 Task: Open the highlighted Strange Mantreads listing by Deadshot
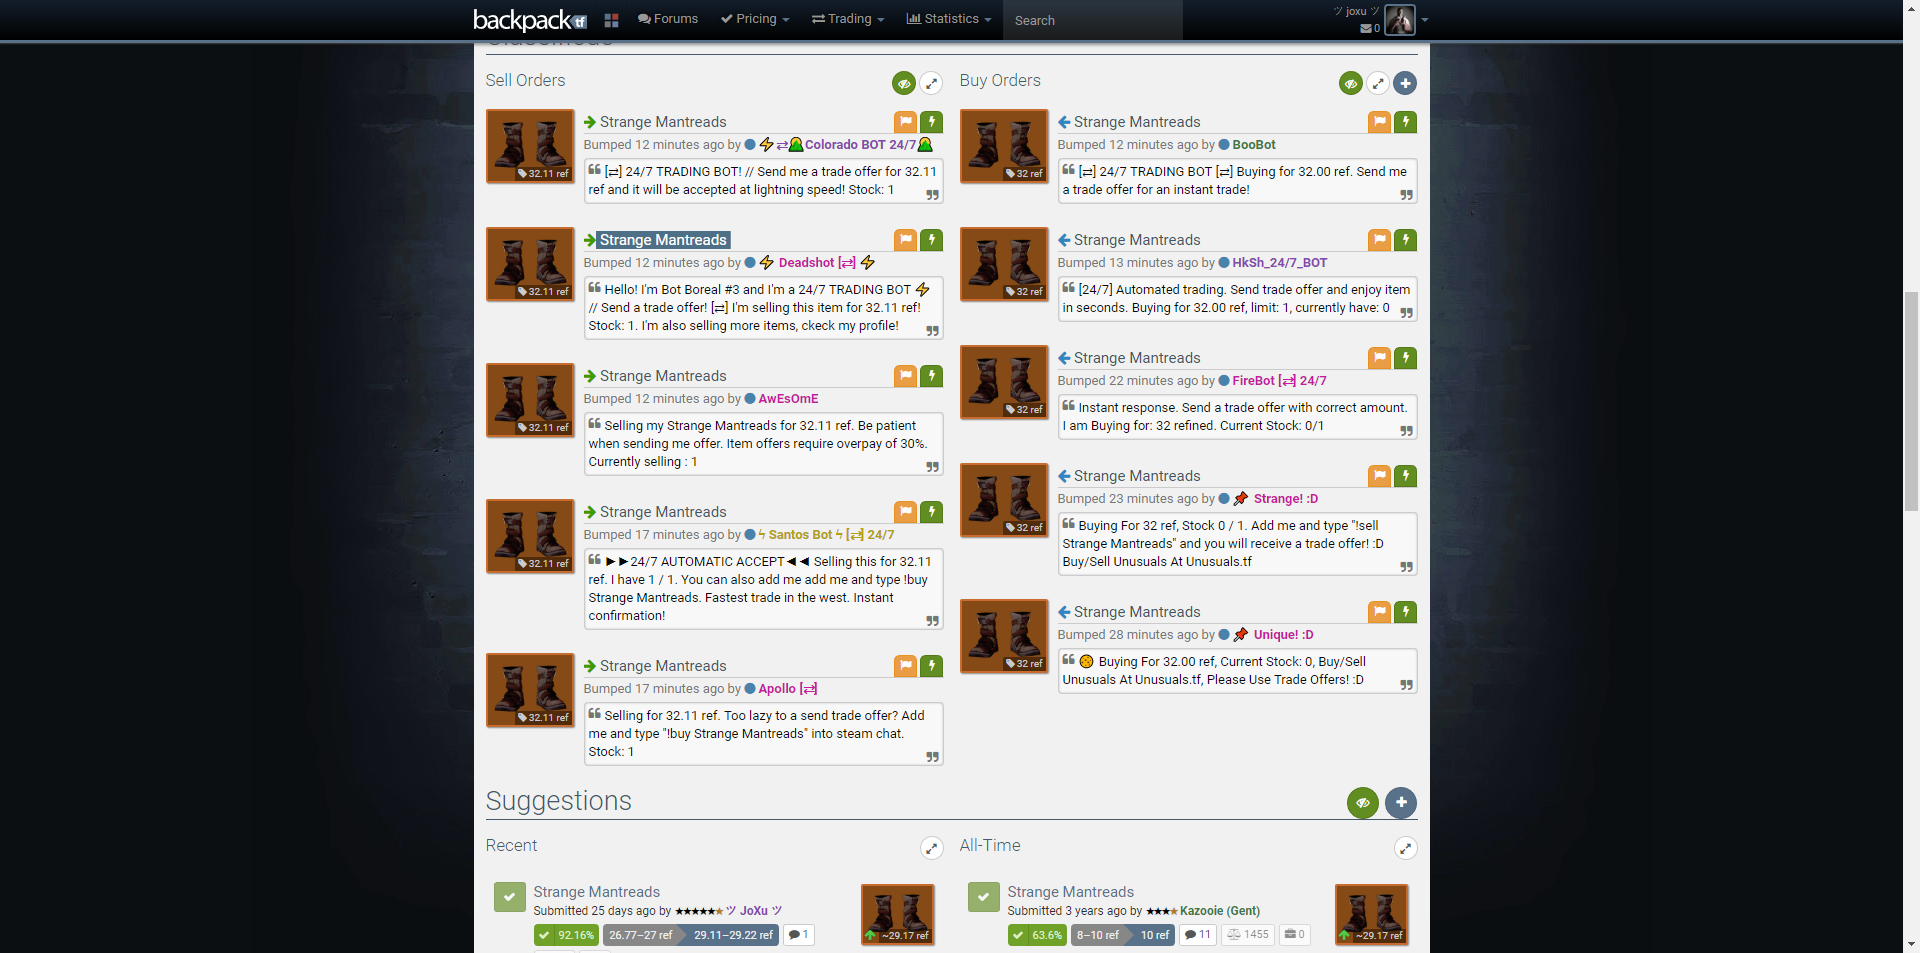tap(664, 240)
